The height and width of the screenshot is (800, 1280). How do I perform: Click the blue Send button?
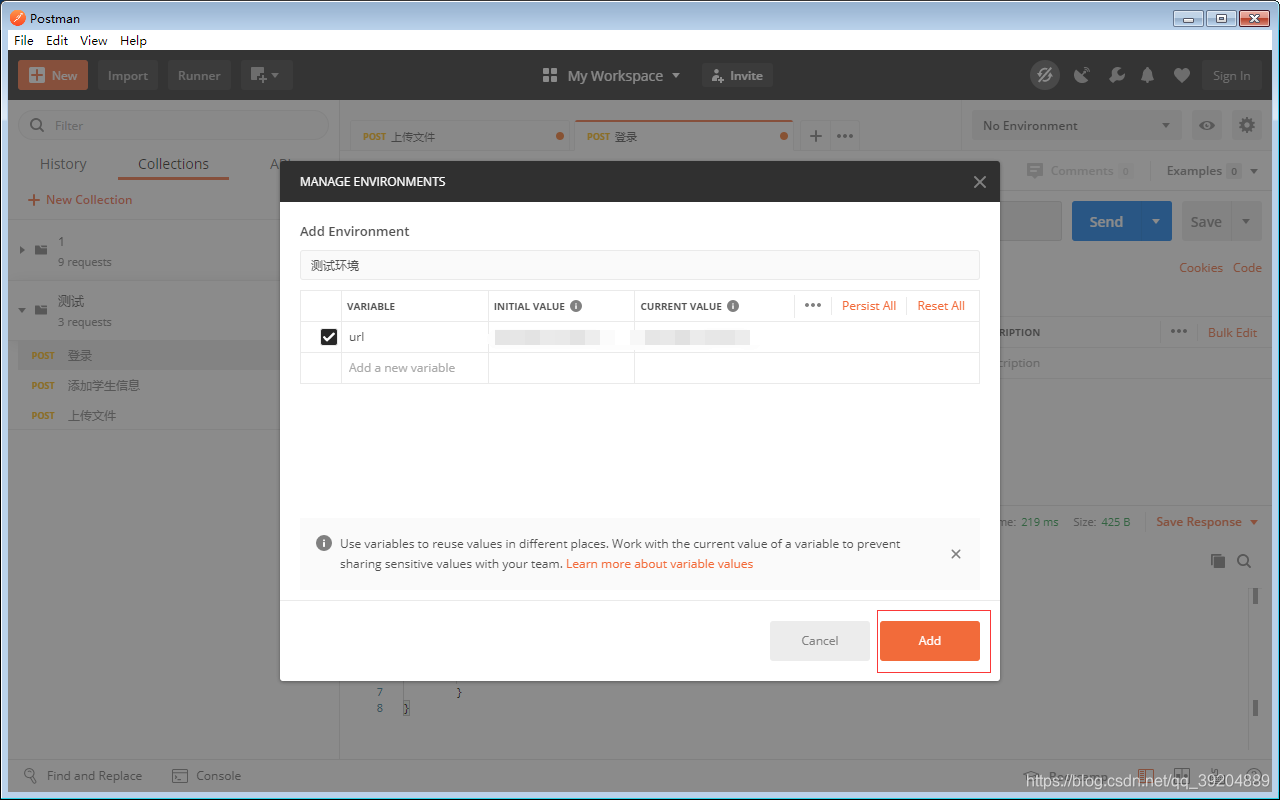(1106, 222)
